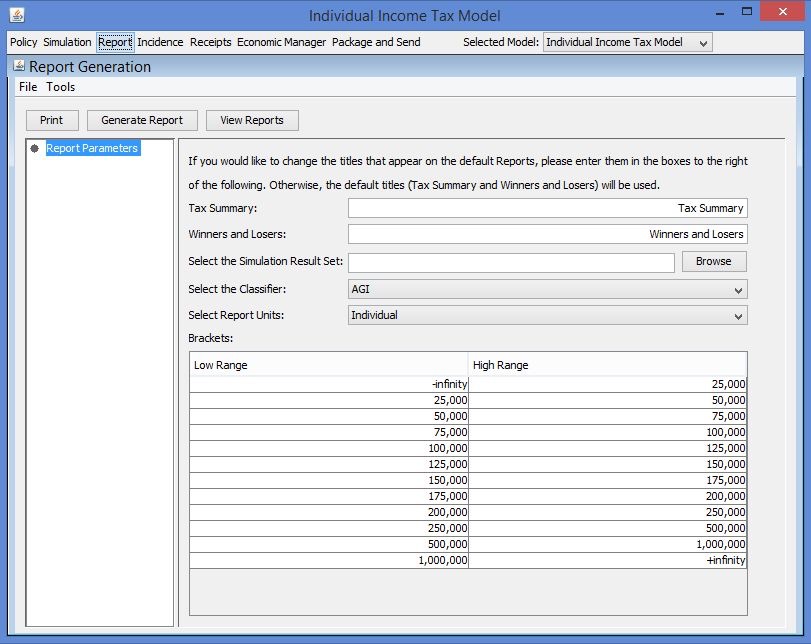Select the +infinity high range cell
811x644 pixels.
(x=607, y=560)
